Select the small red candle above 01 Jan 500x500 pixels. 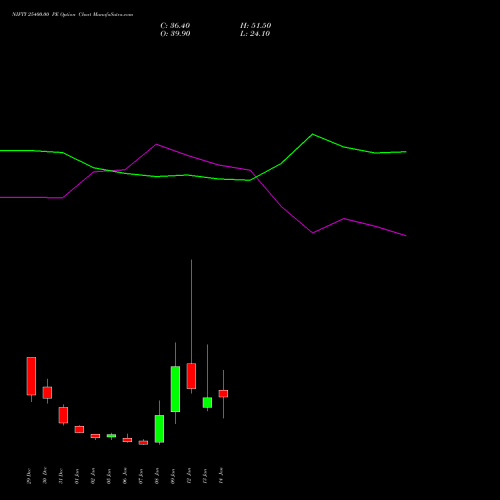(79, 429)
